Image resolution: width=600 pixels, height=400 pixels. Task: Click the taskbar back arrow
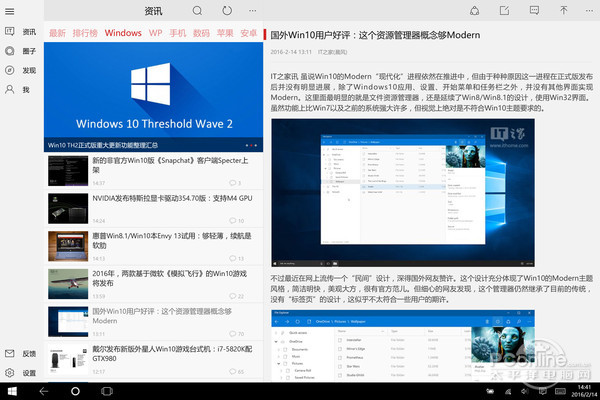(44, 391)
